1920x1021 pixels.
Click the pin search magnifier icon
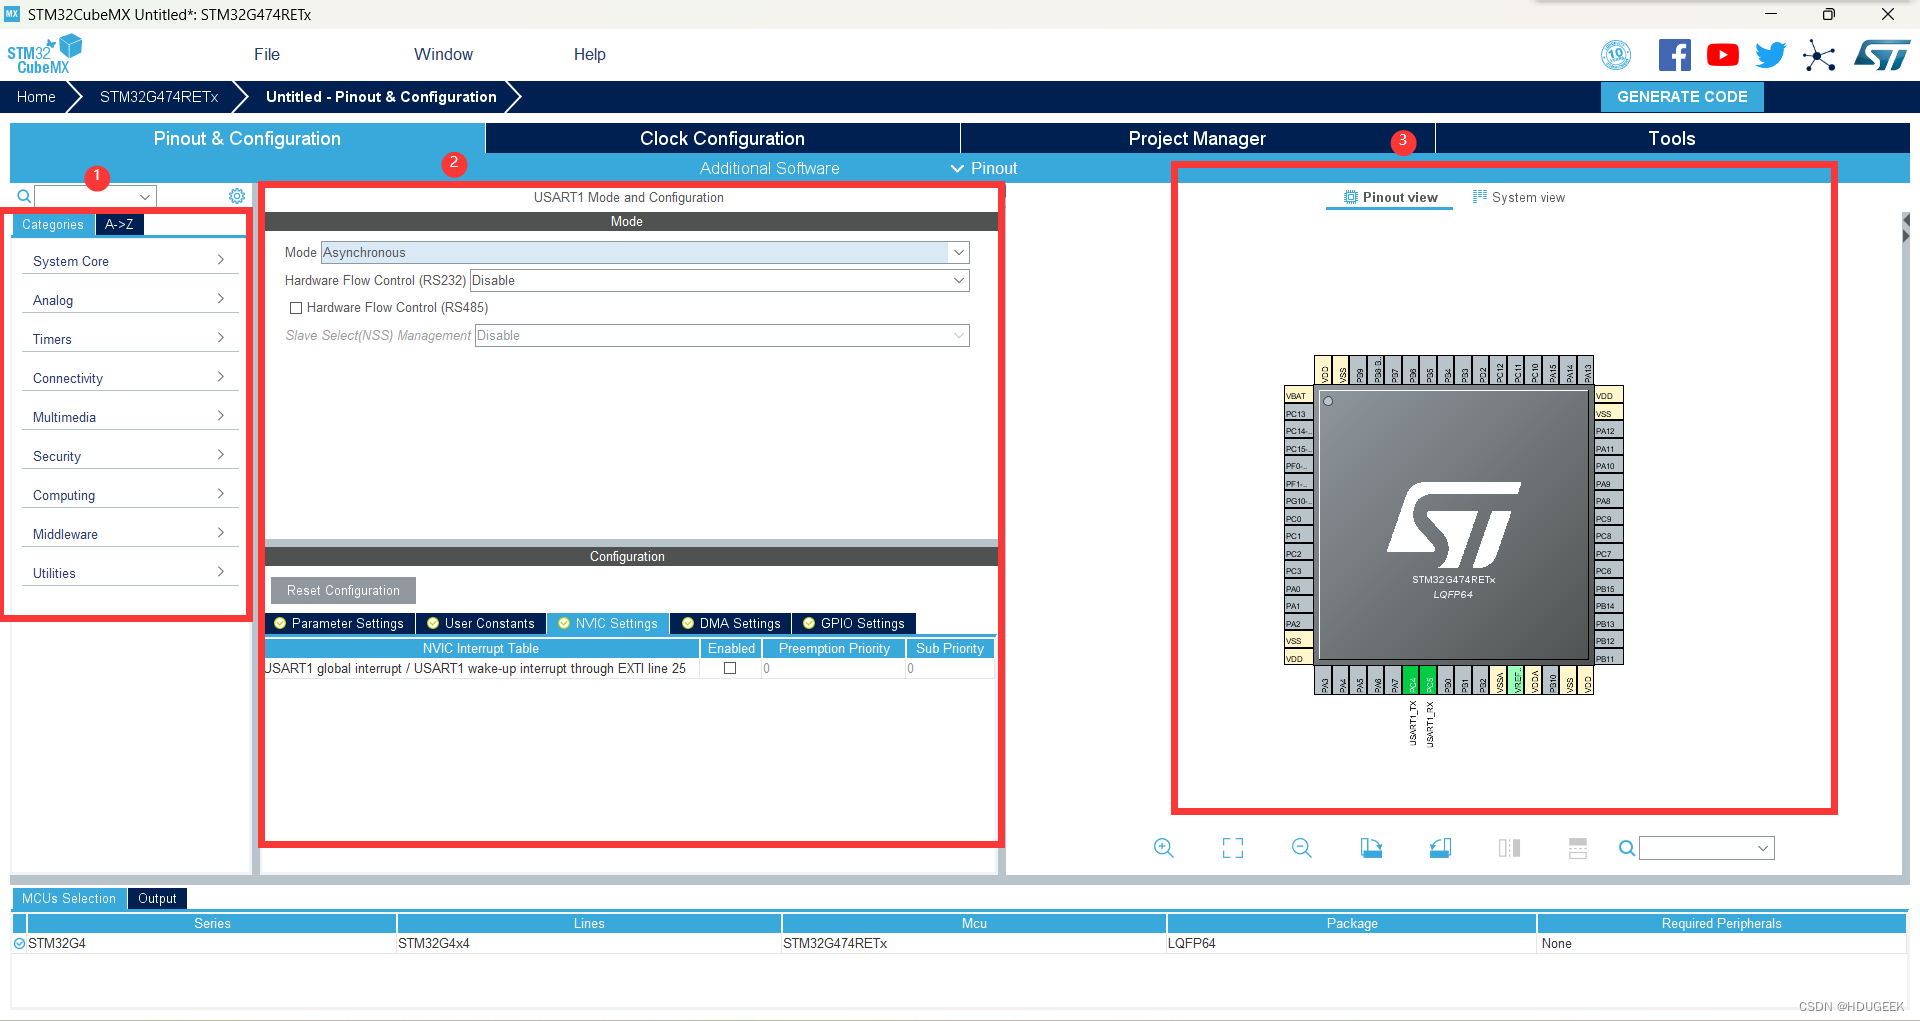click(1627, 848)
